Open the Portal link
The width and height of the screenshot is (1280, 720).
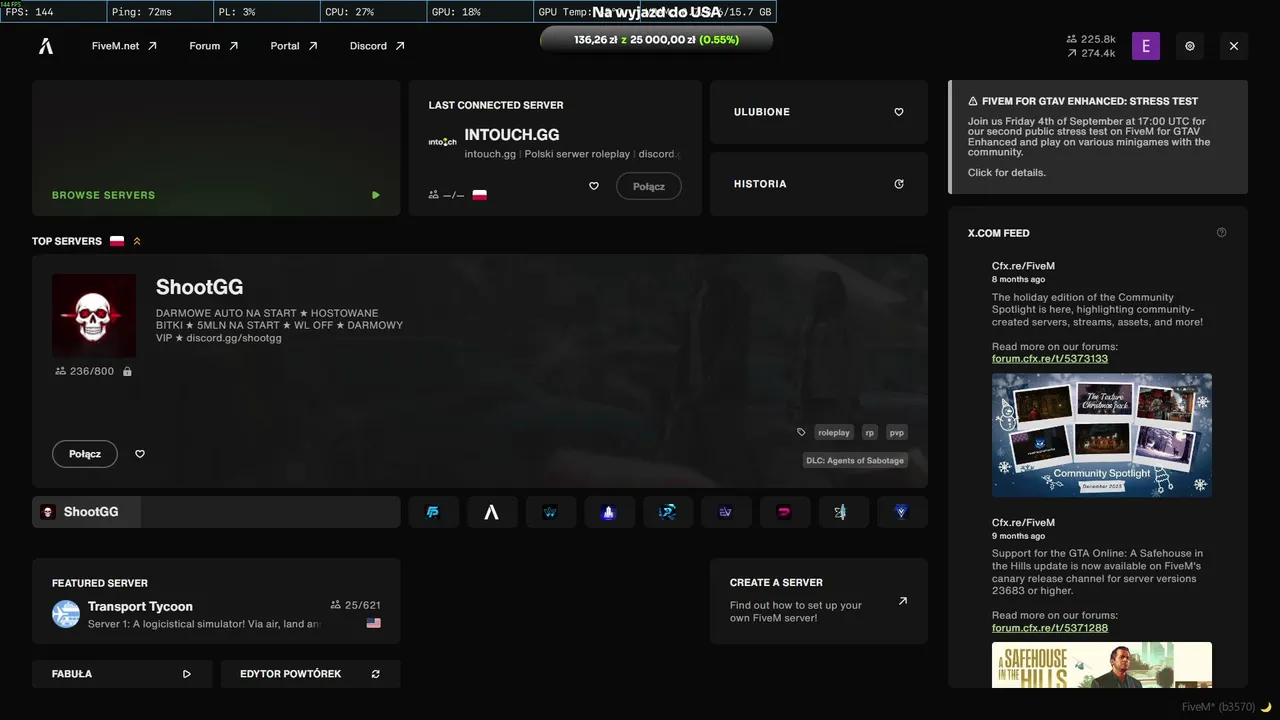[x=294, y=46]
